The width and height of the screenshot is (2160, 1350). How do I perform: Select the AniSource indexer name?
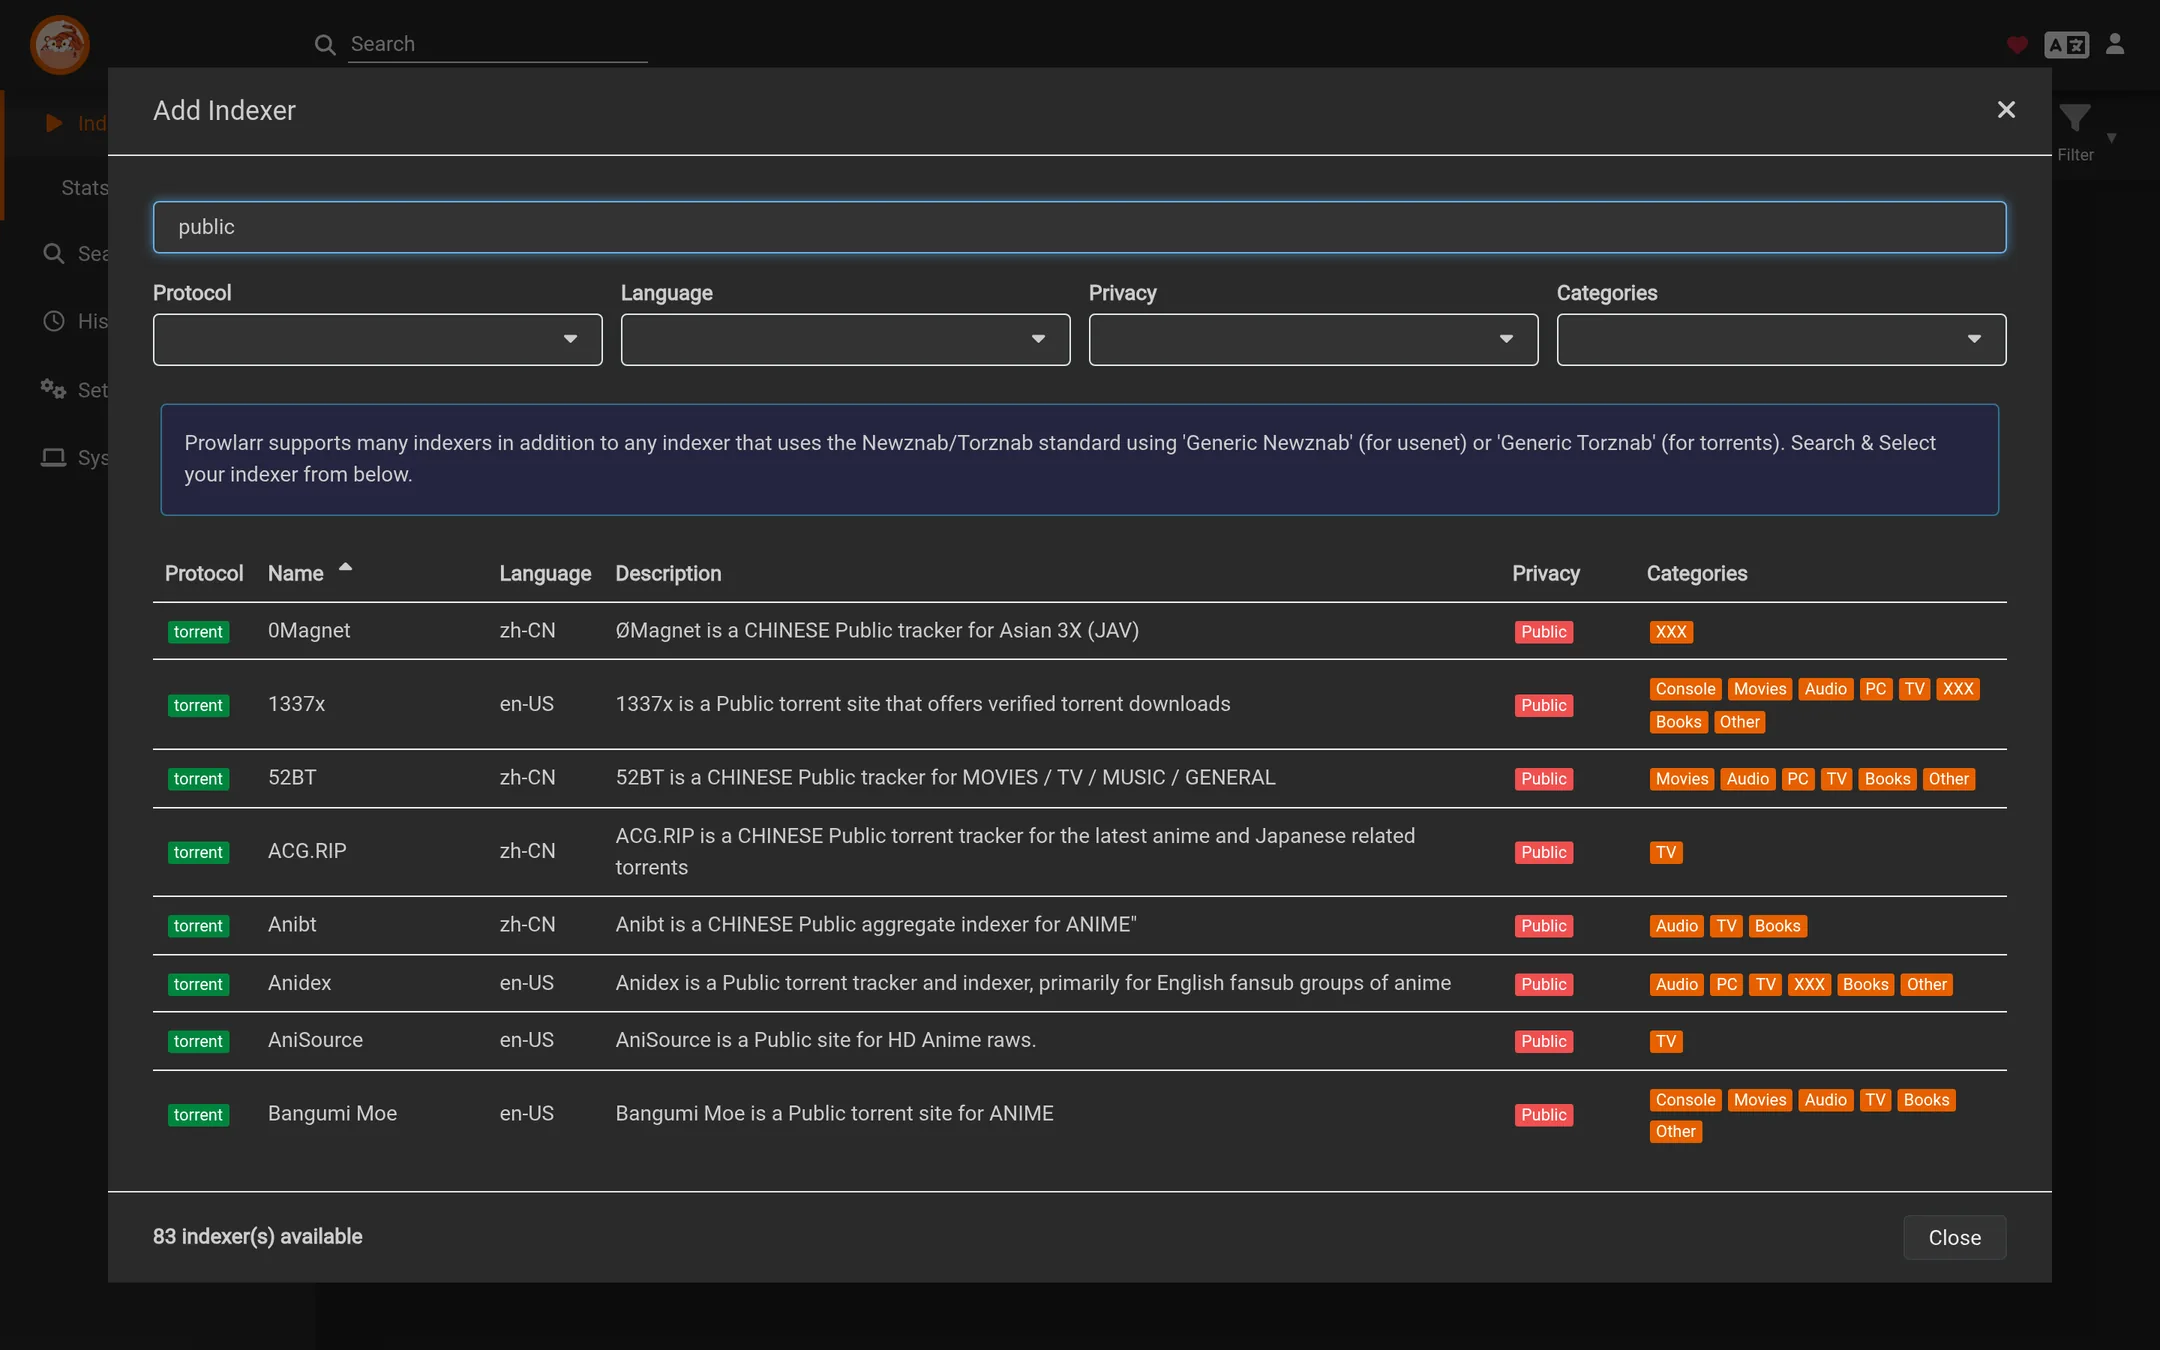(315, 1040)
